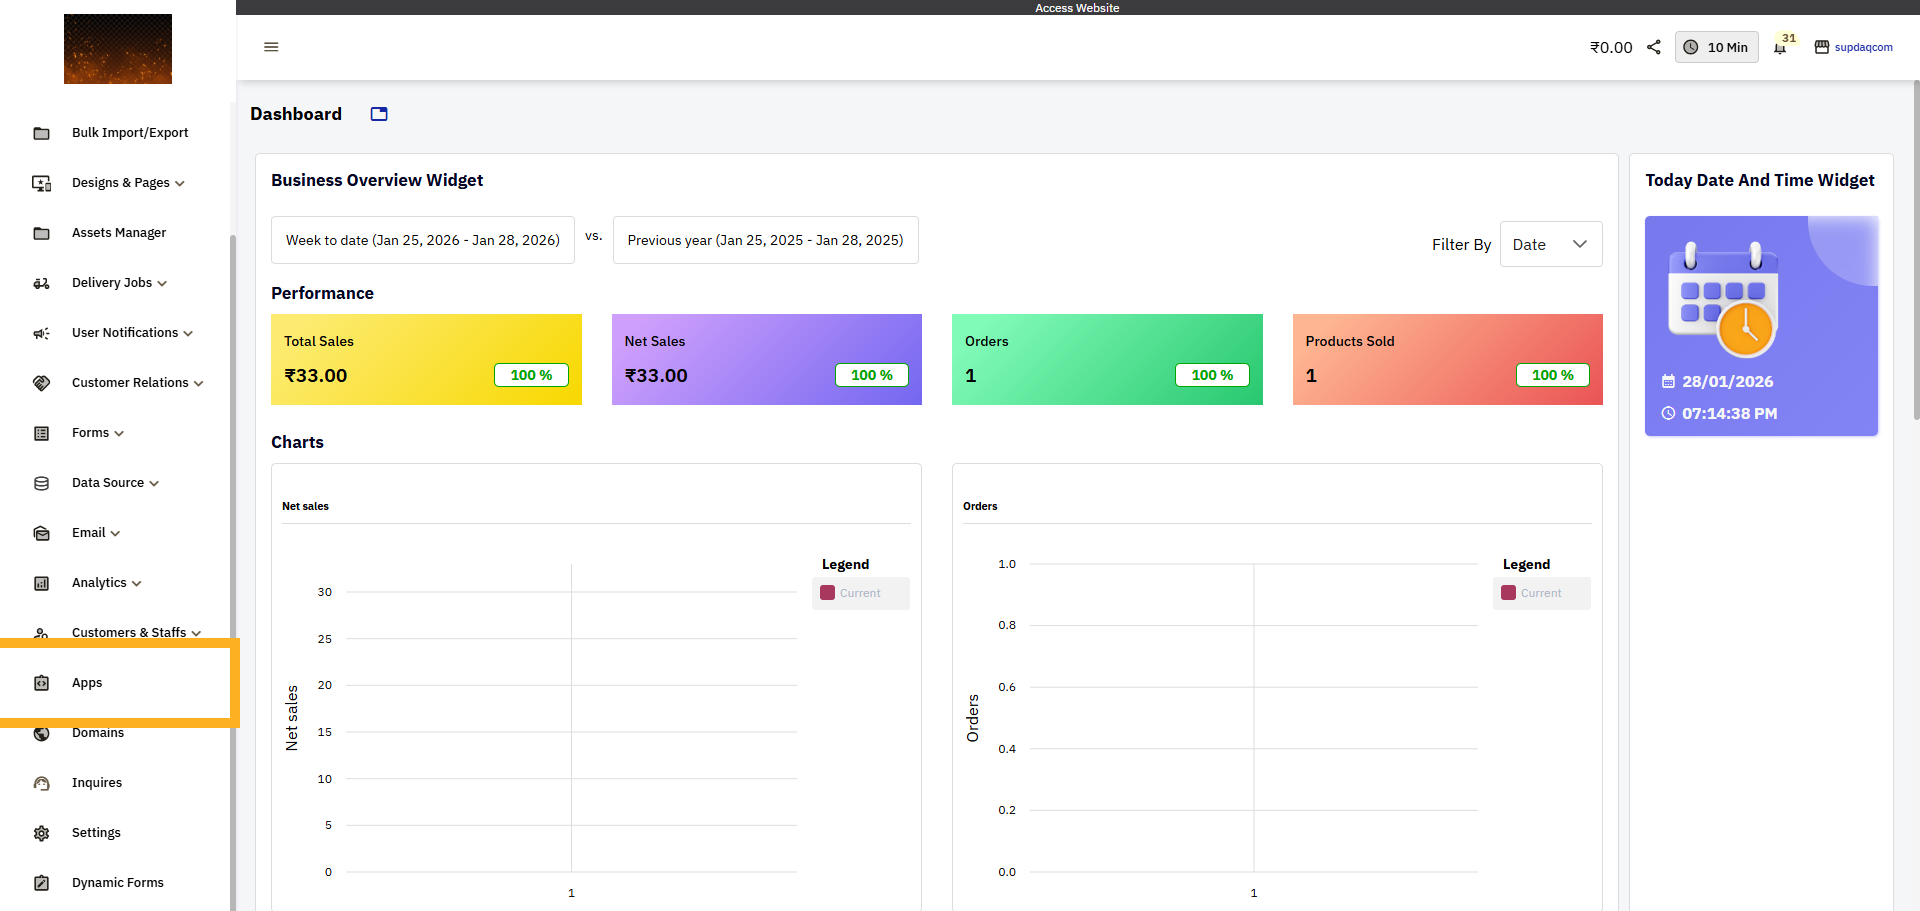Click the ₹0.00 balance amount

tap(1611, 47)
